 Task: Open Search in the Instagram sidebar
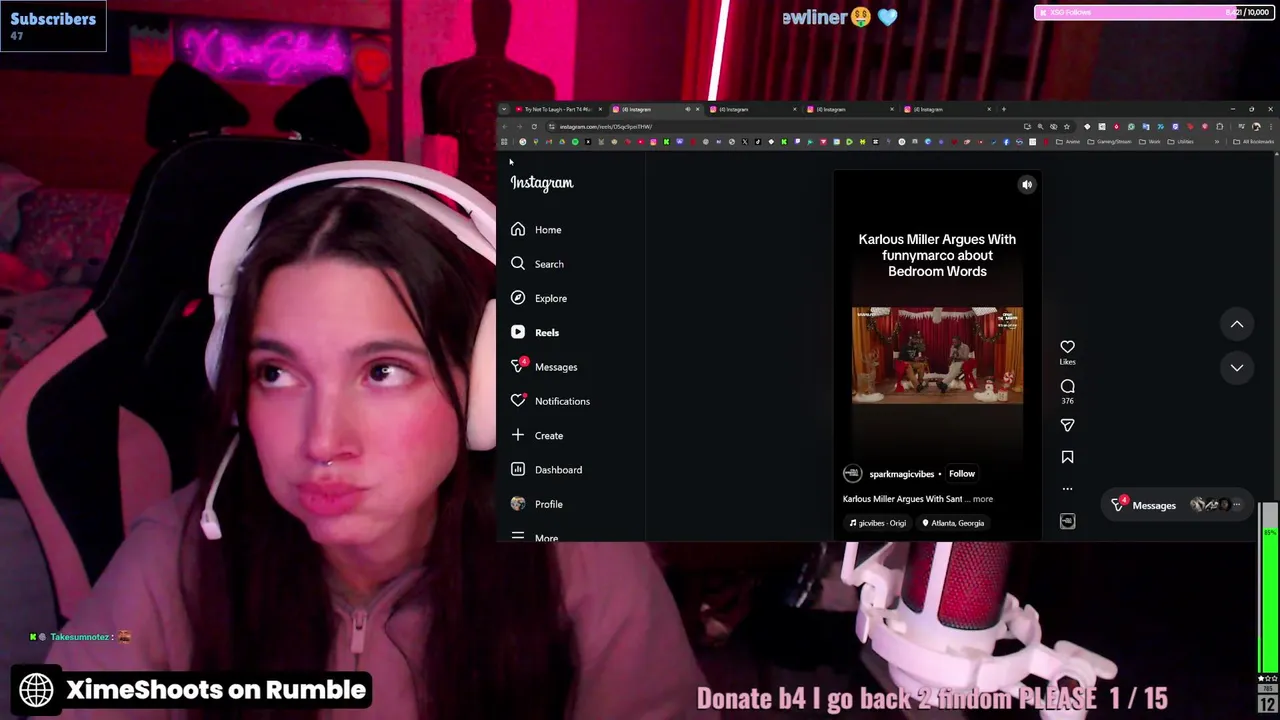pyautogui.click(x=536, y=264)
